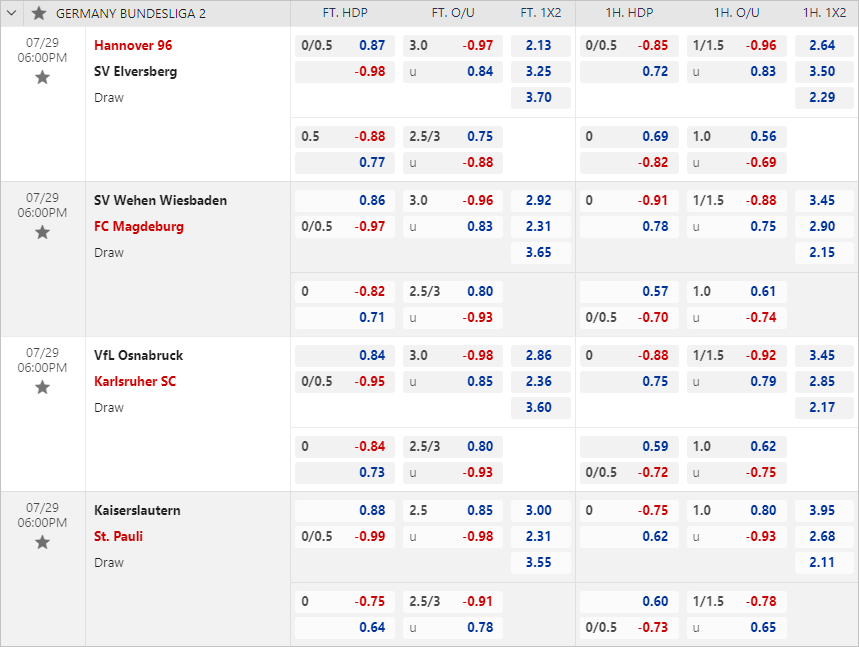Image resolution: width=859 pixels, height=647 pixels.
Task: Select VfL Osnabruck FT handicap odds 0.84
Action: 345,356
